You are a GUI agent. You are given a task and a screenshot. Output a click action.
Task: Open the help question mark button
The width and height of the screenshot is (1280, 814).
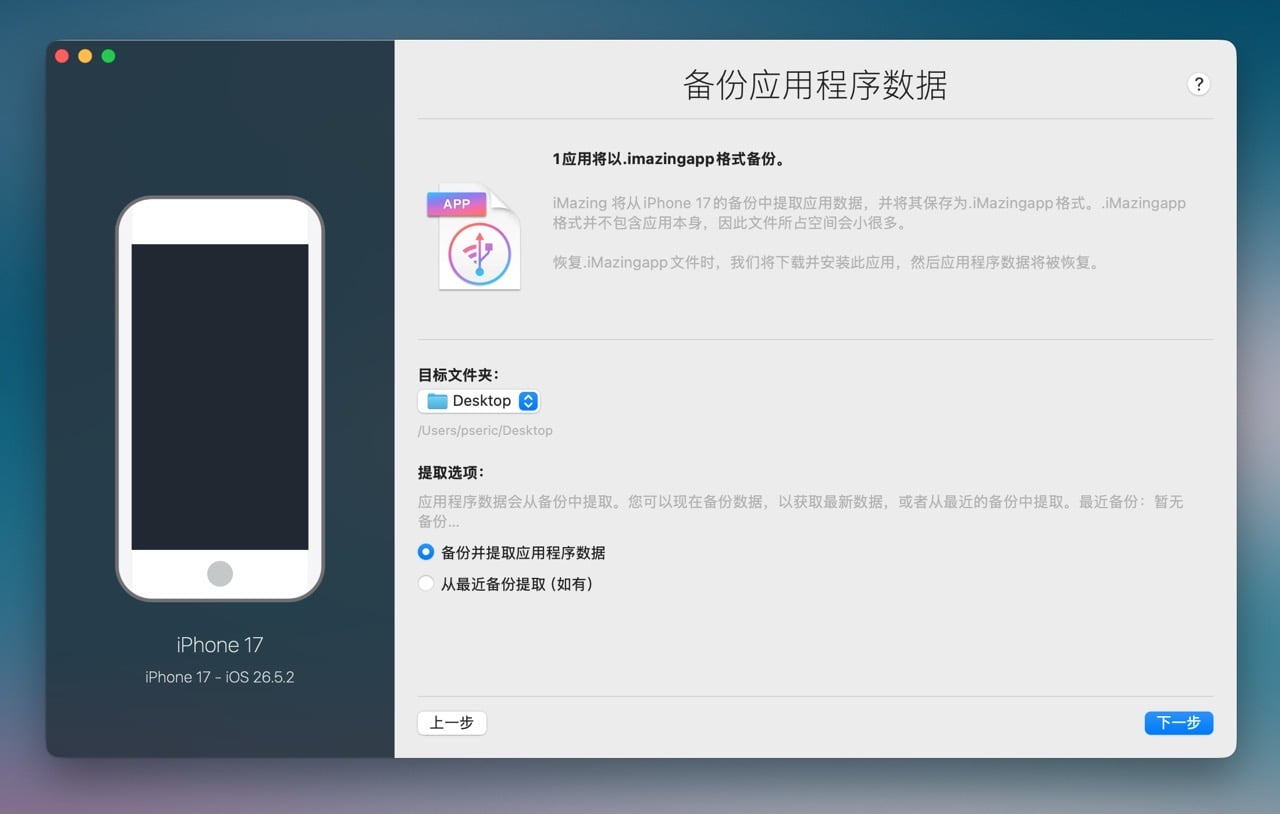tap(1199, 85)
